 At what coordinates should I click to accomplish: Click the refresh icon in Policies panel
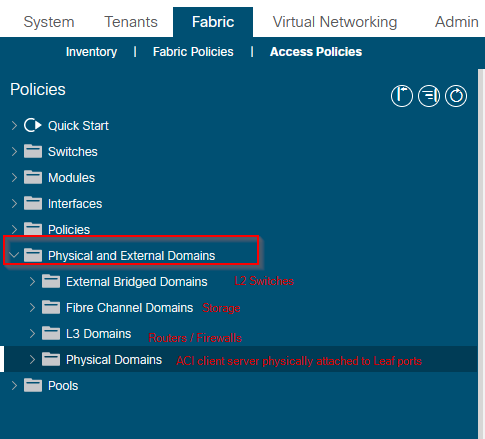456,96
